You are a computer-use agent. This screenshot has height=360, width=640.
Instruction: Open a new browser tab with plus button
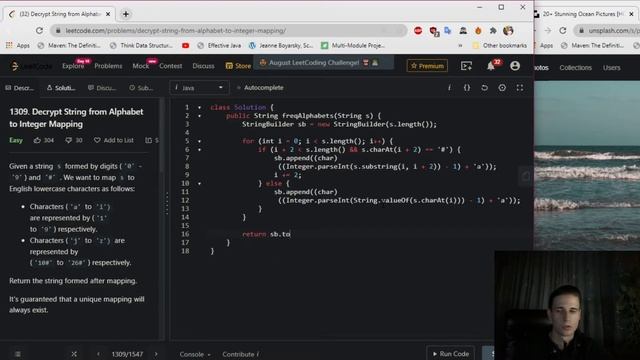click(126, 14)
